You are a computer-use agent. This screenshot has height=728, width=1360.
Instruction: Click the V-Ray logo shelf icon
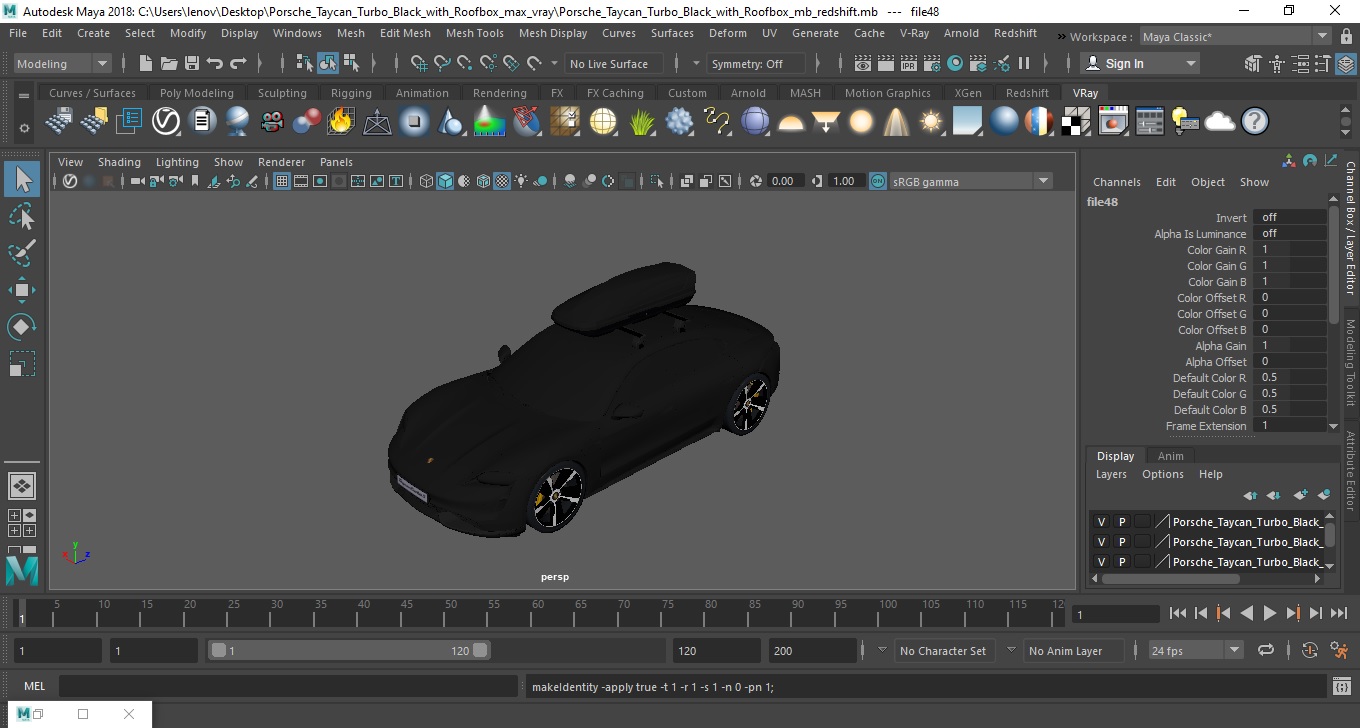pyautogui.click(x=165, y=122)
